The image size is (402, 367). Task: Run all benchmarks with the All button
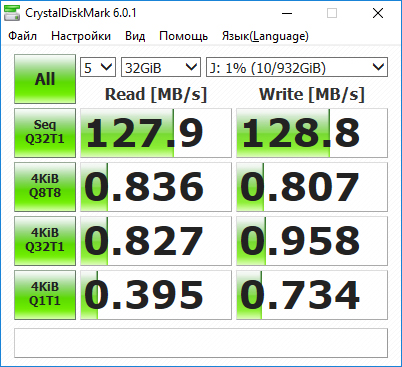pos(45,79)
